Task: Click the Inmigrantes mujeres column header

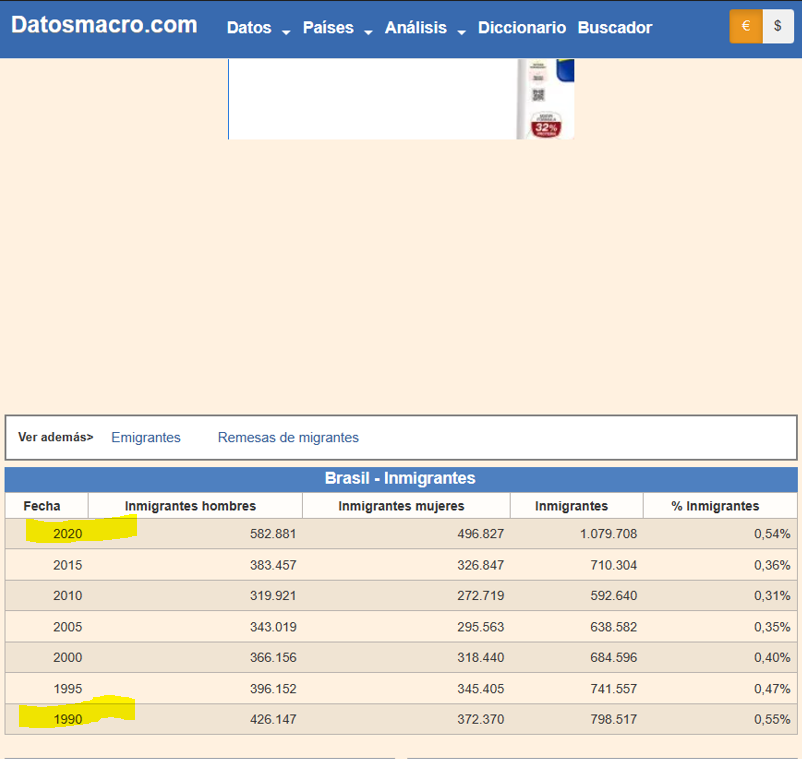Action: (401, 506)
